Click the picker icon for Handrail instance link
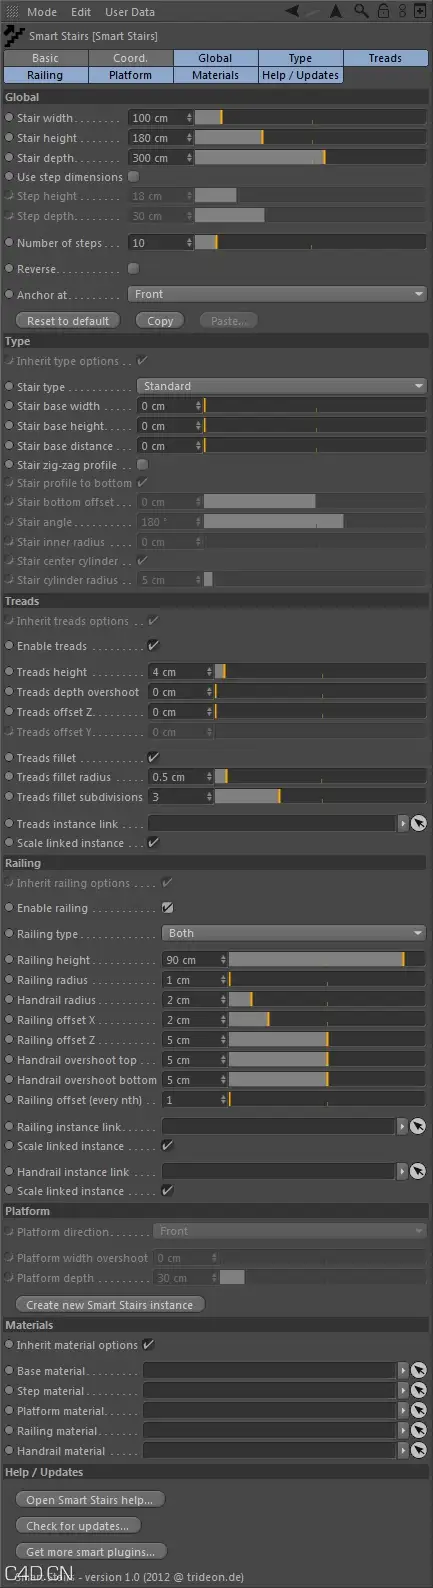Screen dimensions: 433x1588 (x=418, y=1171)
